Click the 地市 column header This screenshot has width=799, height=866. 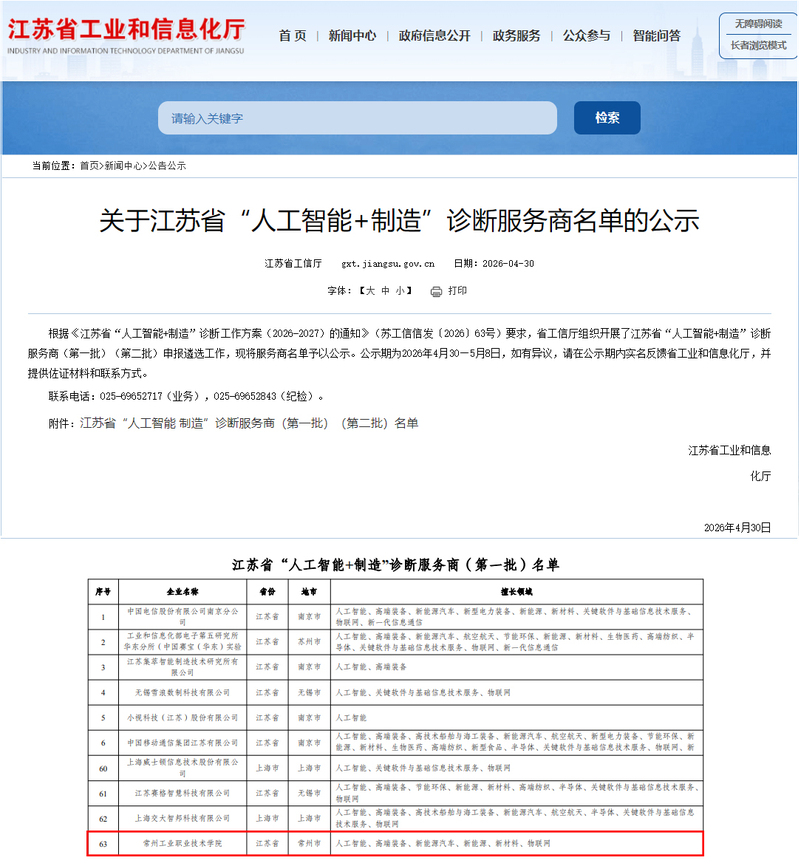(x=309, y=592)
